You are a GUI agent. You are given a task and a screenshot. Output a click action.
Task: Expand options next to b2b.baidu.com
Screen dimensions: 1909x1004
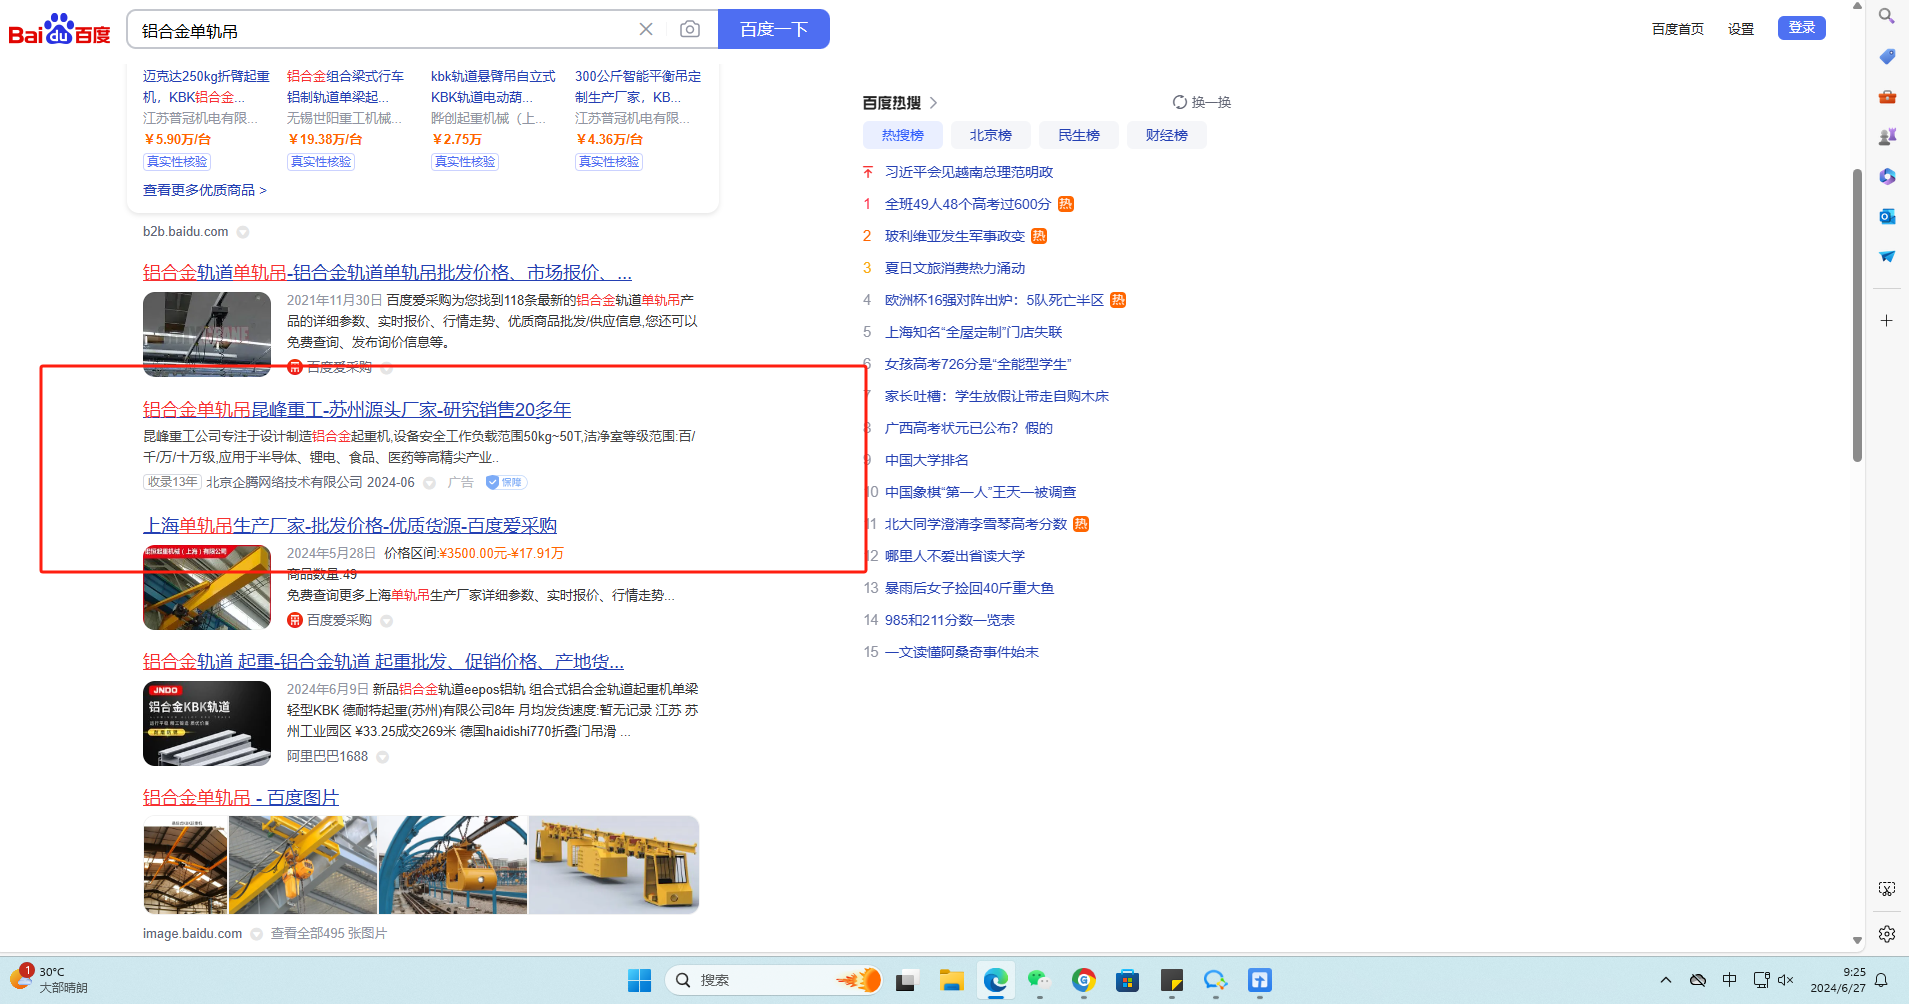pos(243,232)
